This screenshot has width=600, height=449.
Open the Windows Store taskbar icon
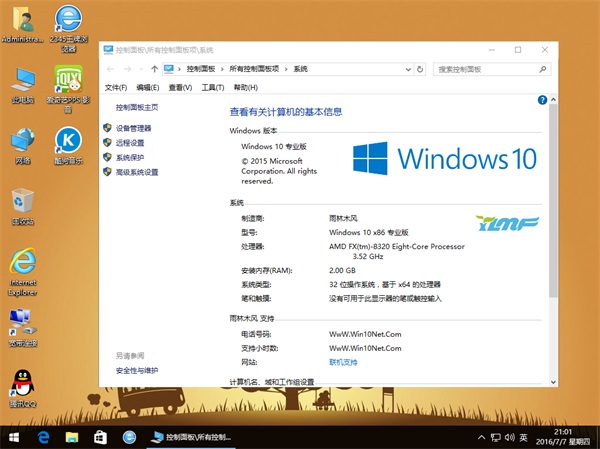[x=100, y=437]
